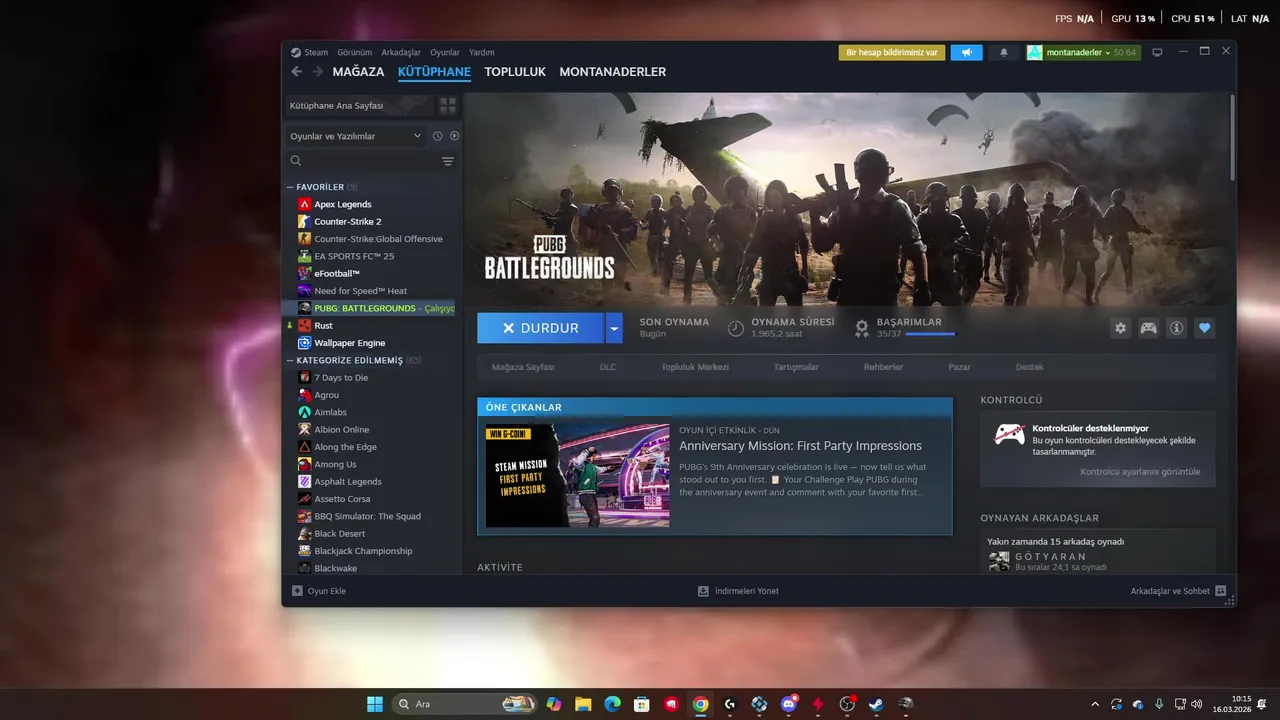The height and width of the screenshot is (720, 1280).
Task: Click the Add Game plus icon
Action: pyautogui.click(x=297, y=591)
